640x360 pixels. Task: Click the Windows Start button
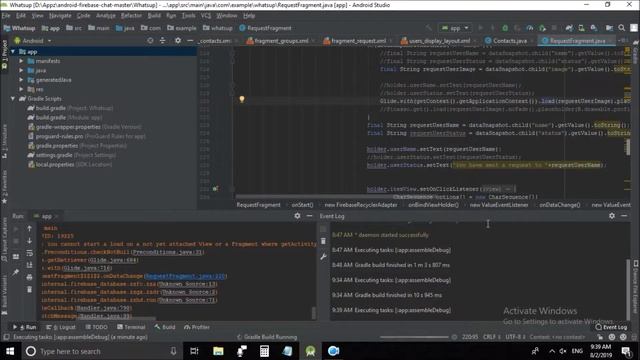[x=10, y=351]
